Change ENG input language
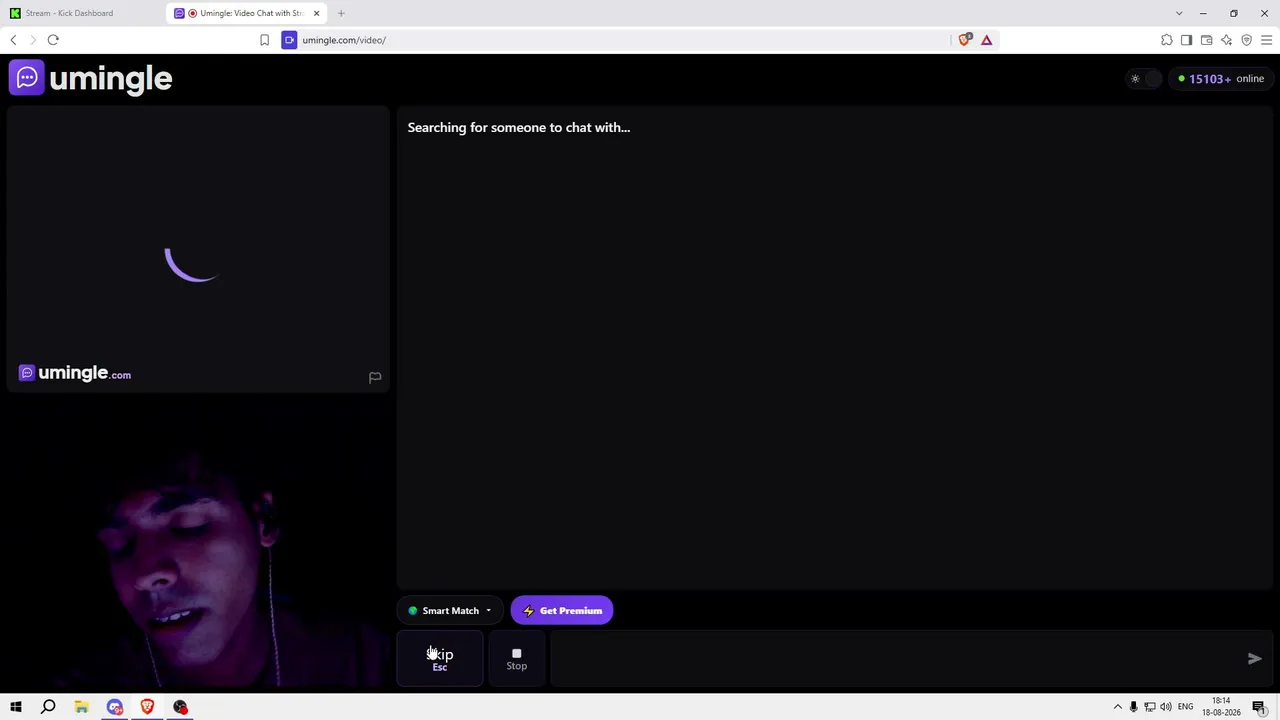 pyautogui.click(x=1186, y=707)
